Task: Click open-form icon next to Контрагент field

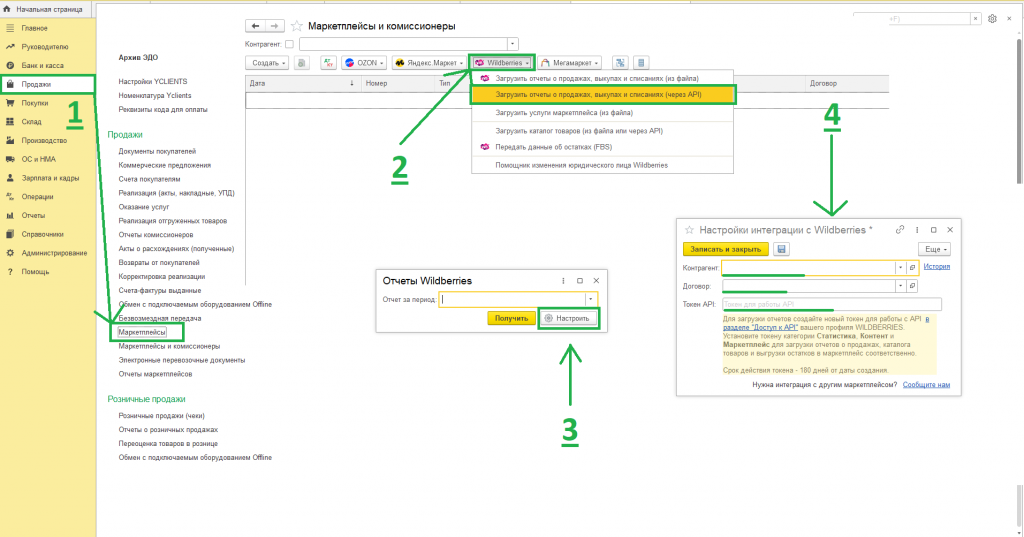Action: point(912,268)
